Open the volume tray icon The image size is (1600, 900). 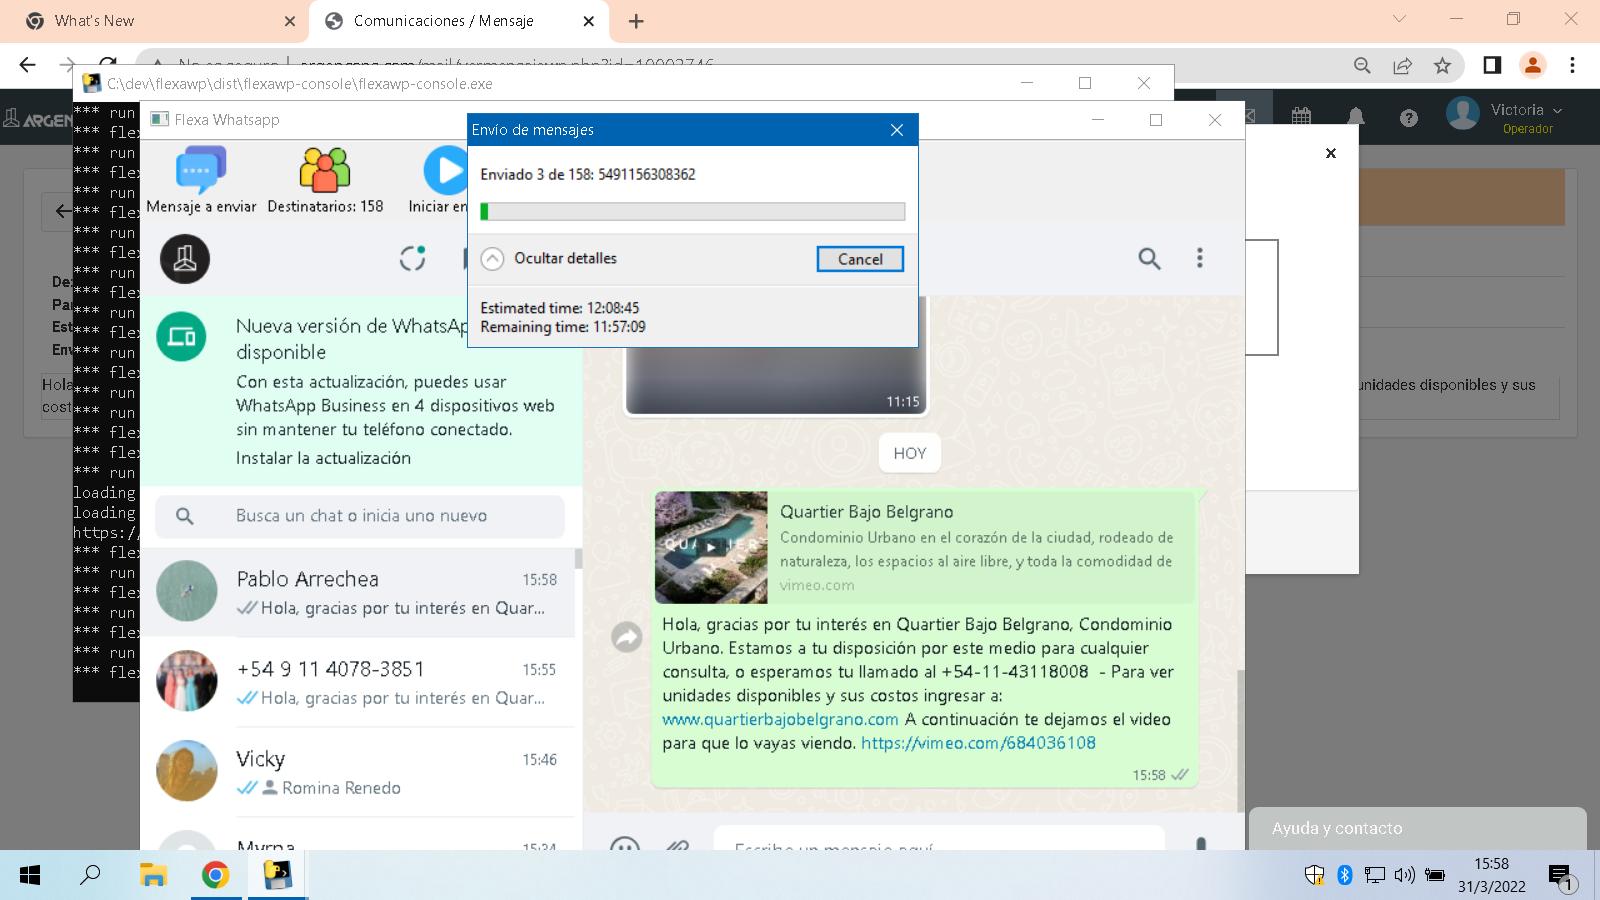pyautogui.click(x=1405, y=876)
